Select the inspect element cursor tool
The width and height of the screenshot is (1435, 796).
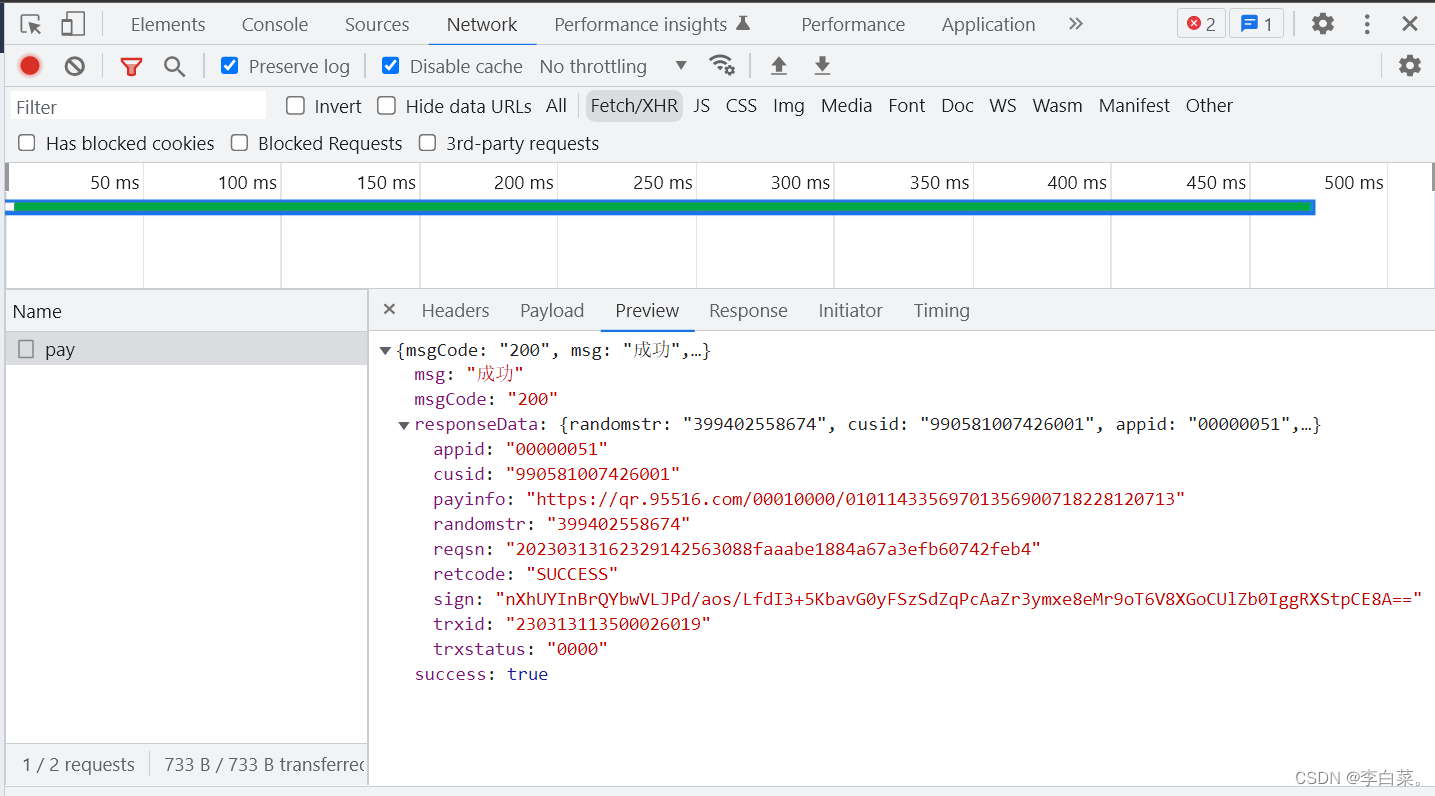coord(30,22)
